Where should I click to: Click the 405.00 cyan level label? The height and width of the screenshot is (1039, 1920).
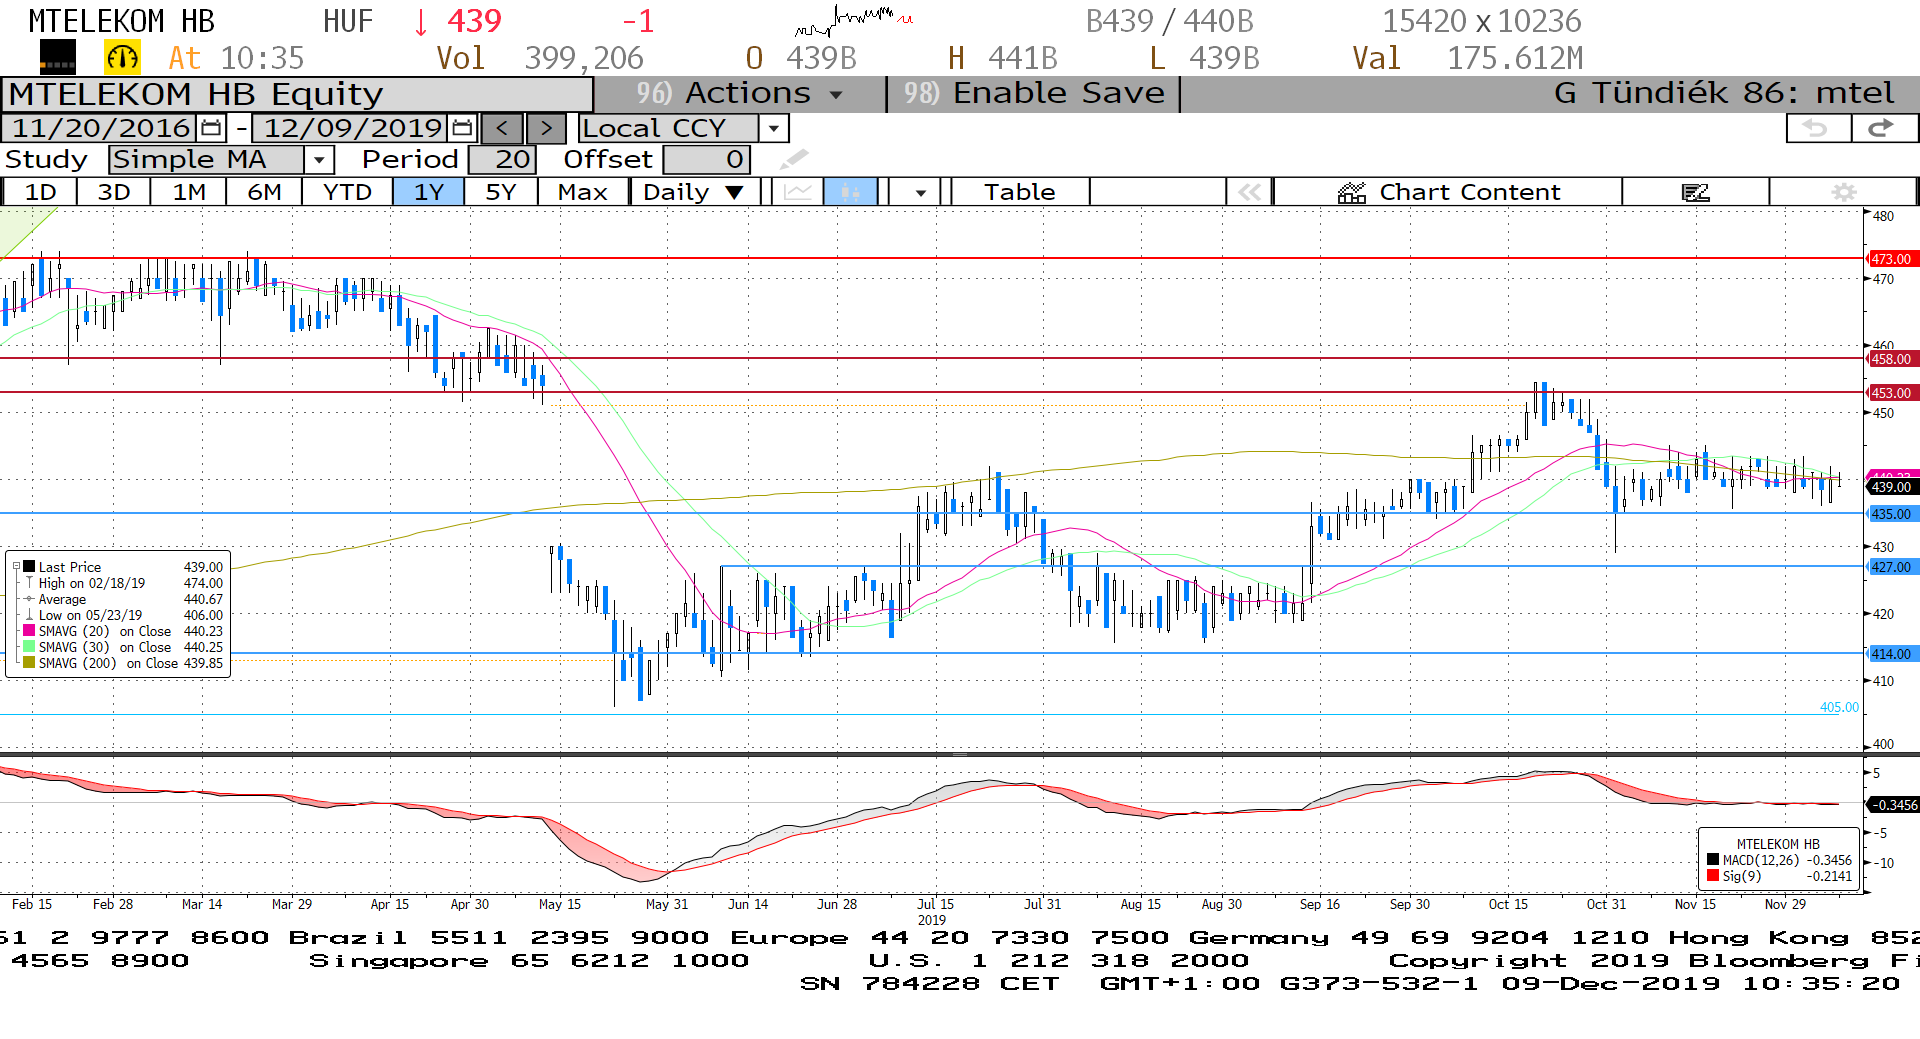tap(1839, 707)
